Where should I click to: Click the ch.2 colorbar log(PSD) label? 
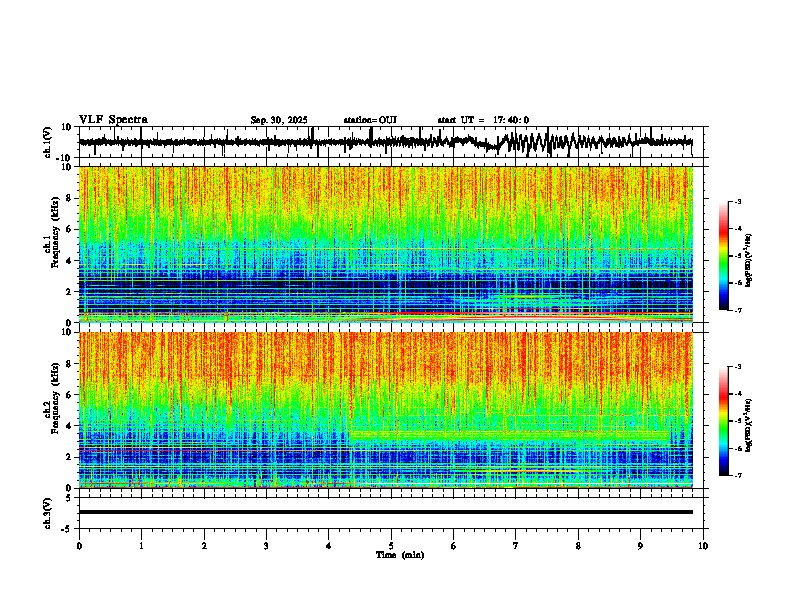coord(749,425)
